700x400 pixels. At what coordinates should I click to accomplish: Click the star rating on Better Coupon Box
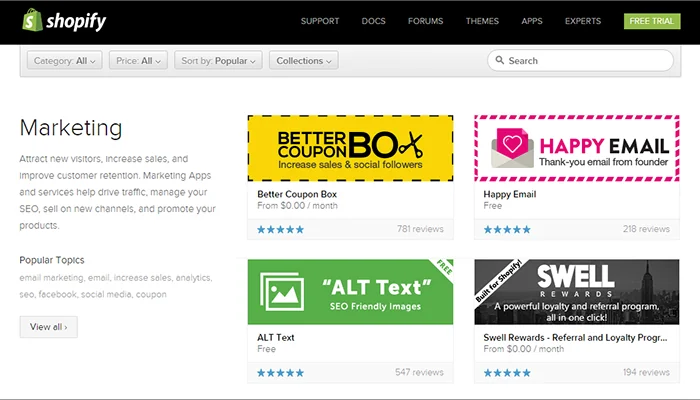pos(280,229)
